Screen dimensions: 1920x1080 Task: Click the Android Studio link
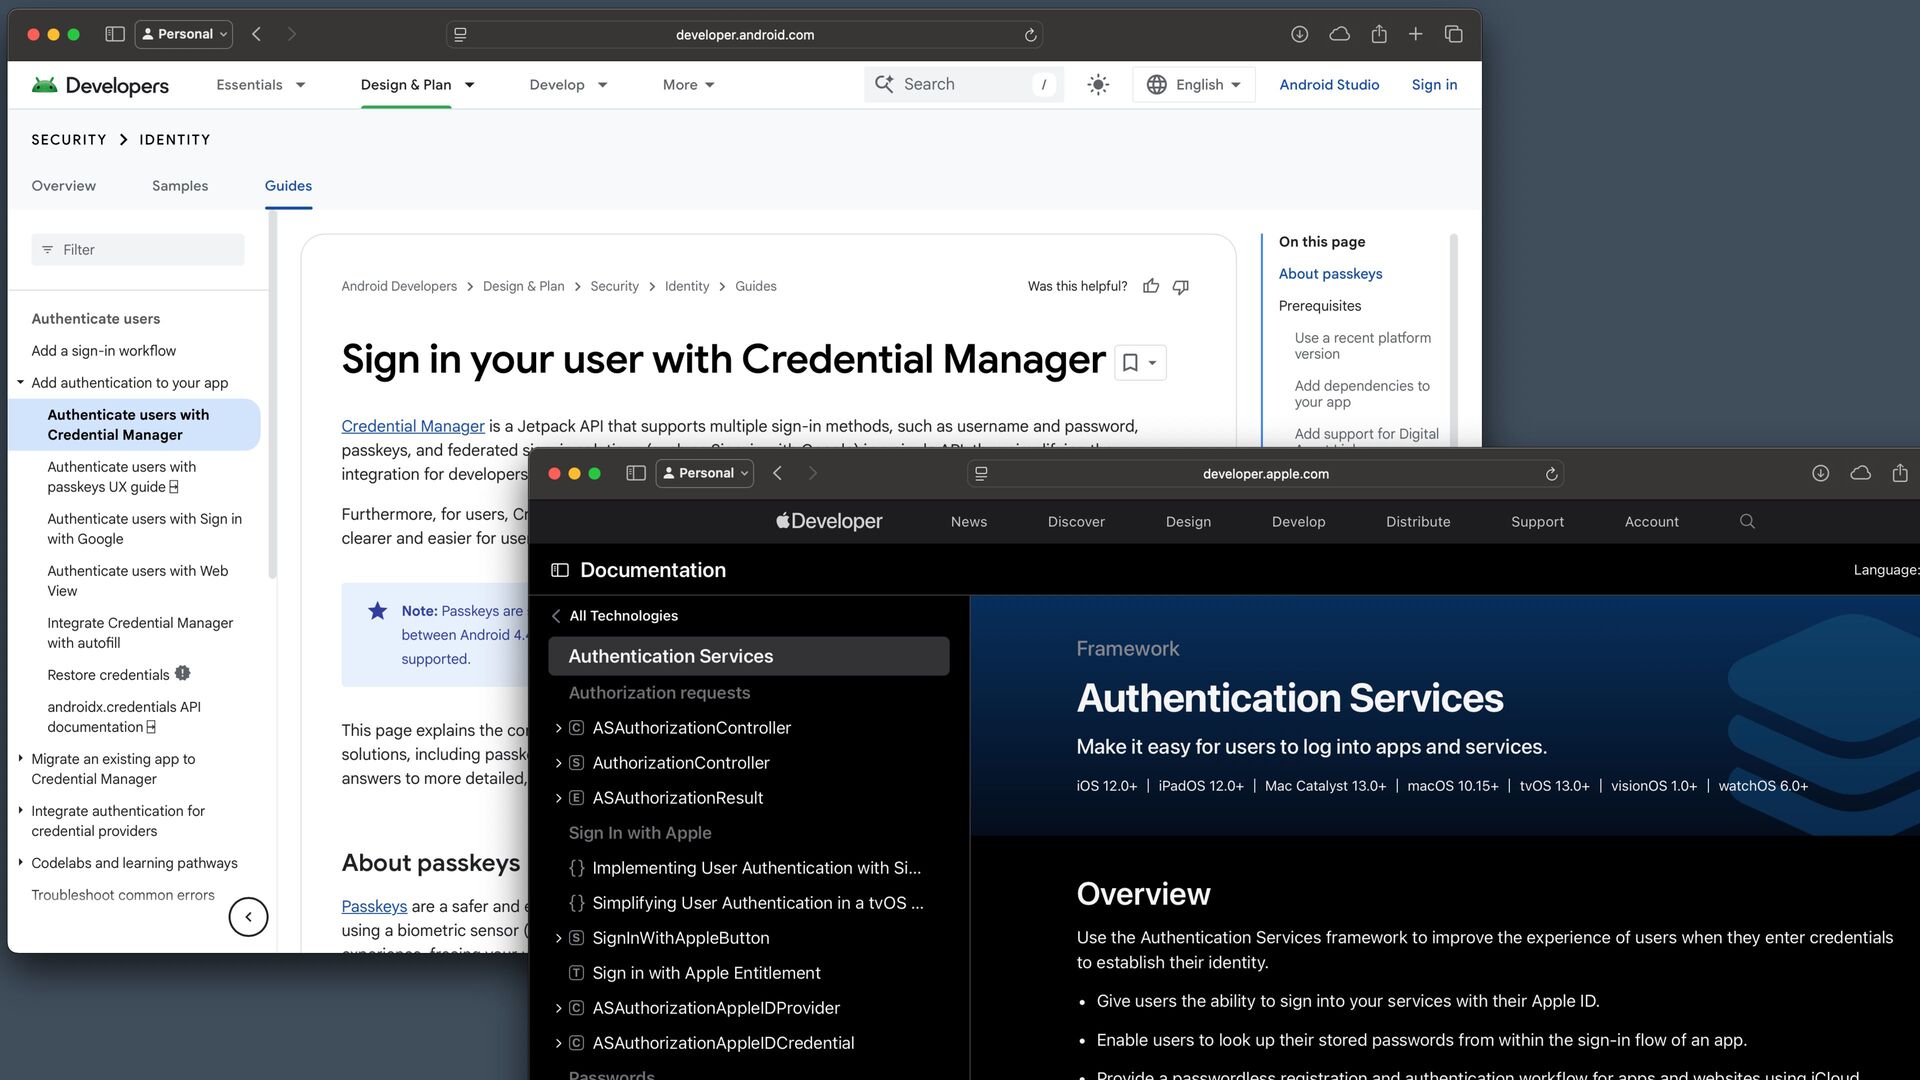click(1329, 85)
